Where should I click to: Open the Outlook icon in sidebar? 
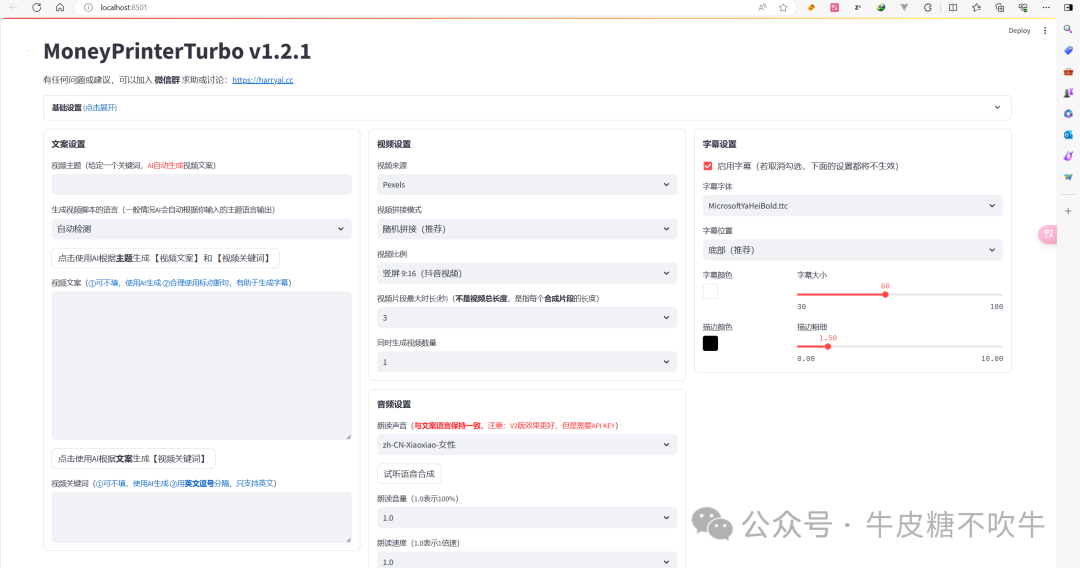point(1068,135)
